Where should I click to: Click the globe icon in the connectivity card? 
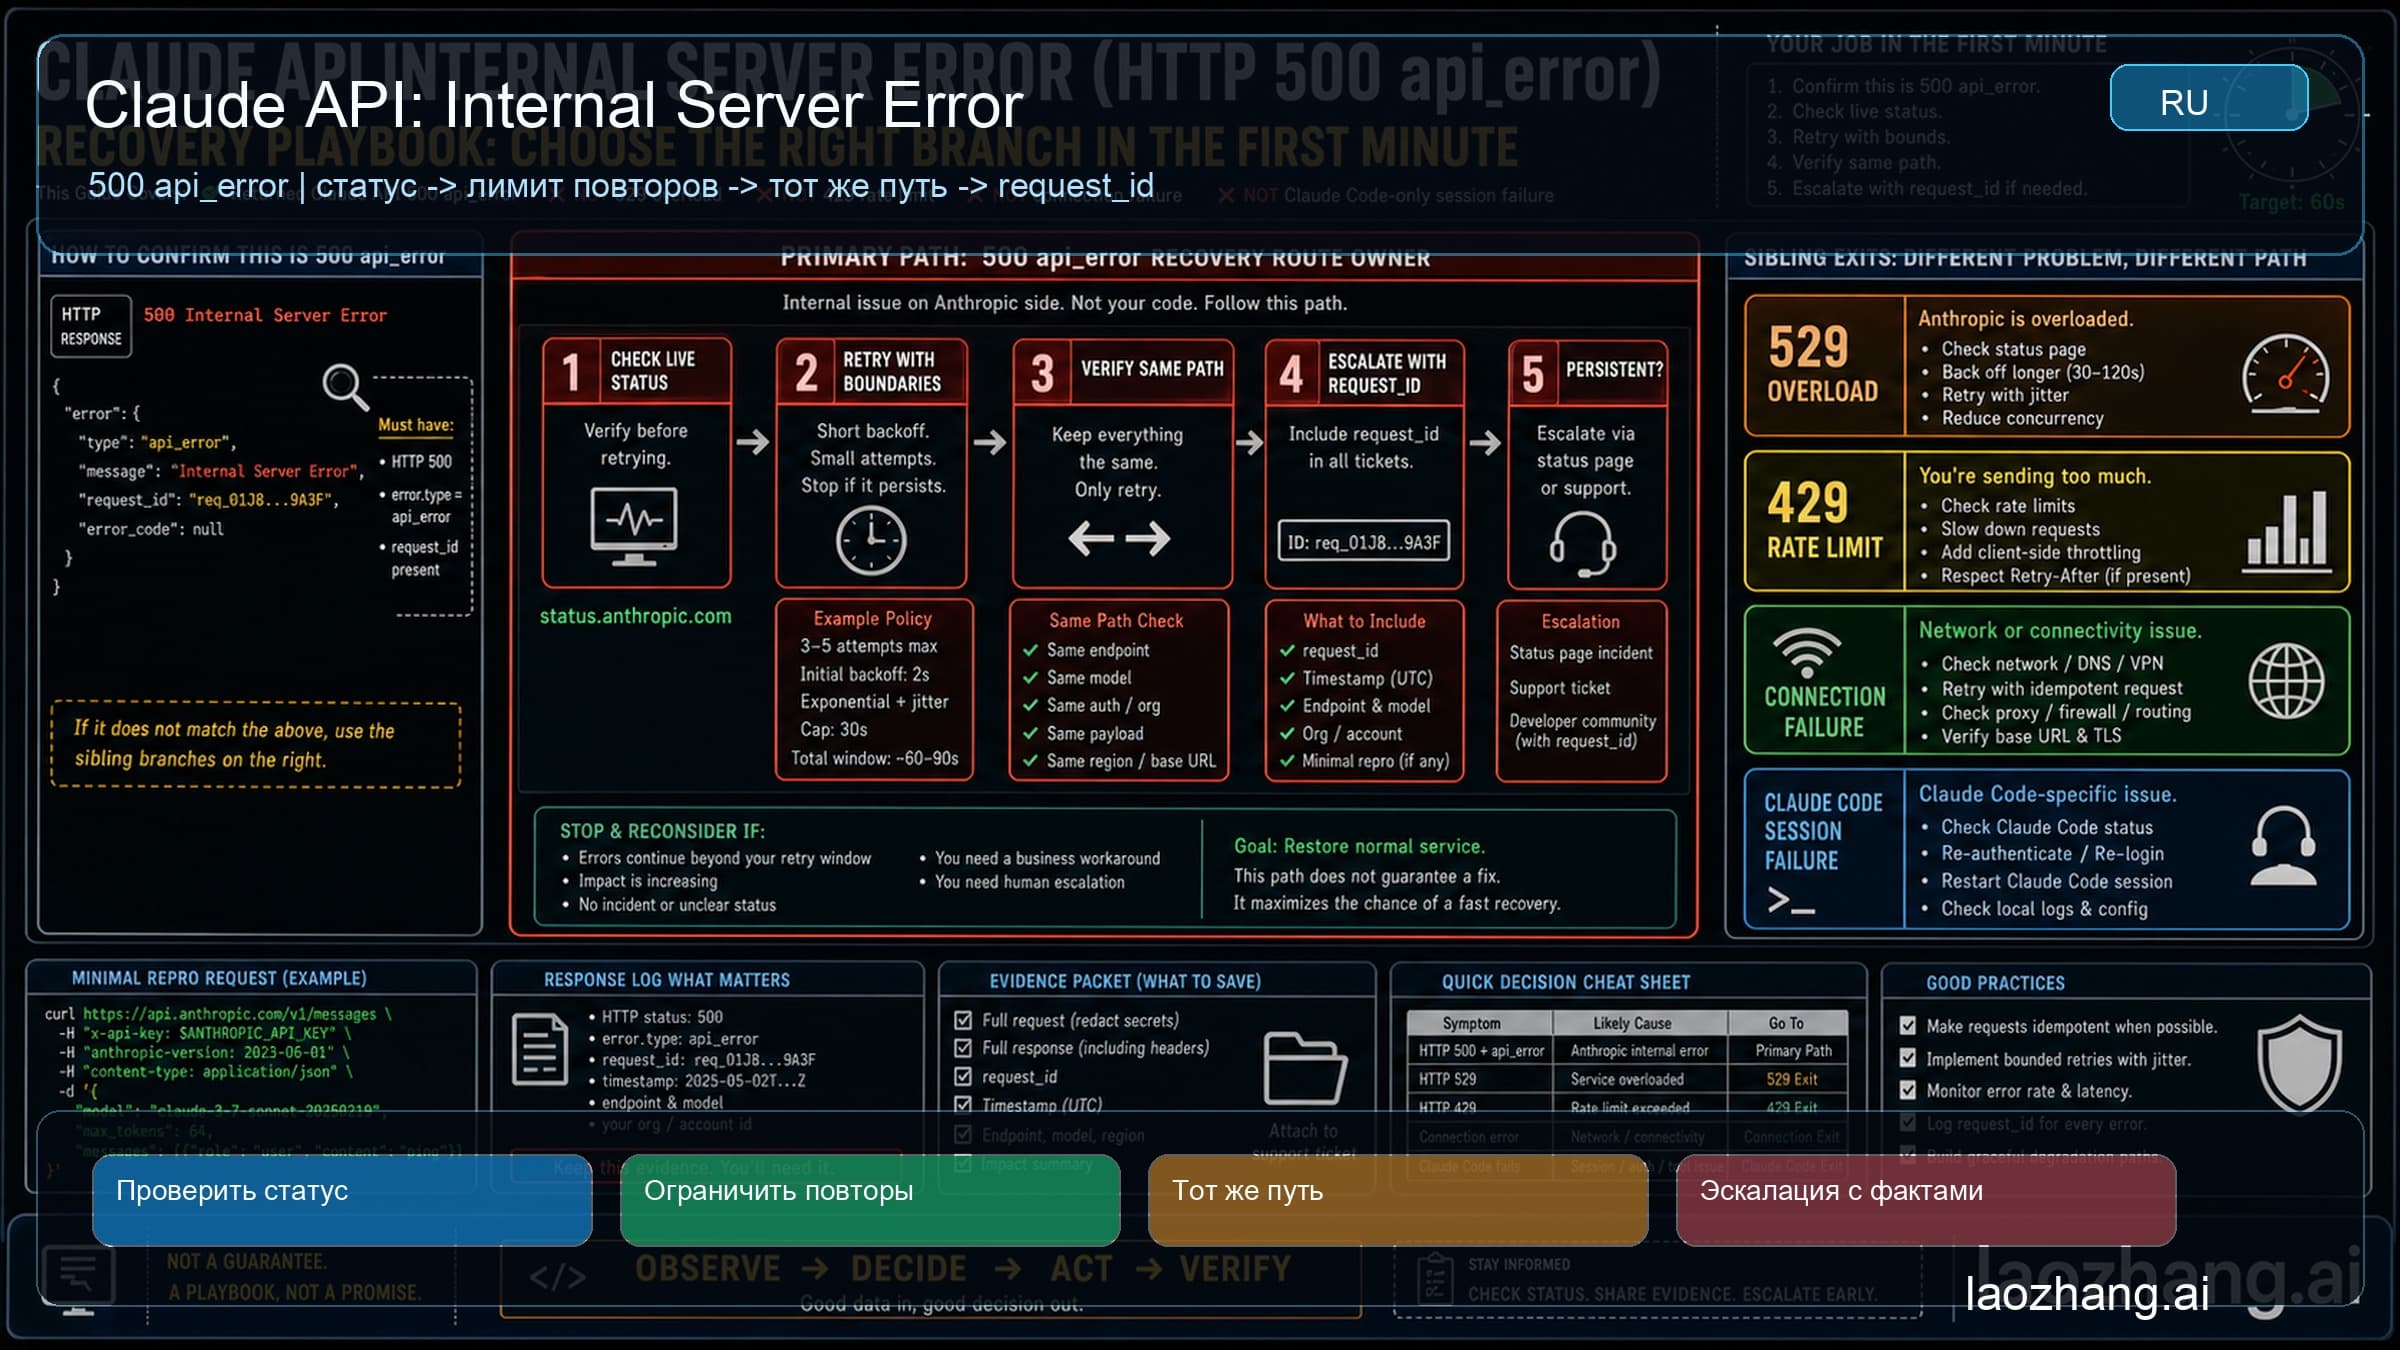[x=2286, y=681]
